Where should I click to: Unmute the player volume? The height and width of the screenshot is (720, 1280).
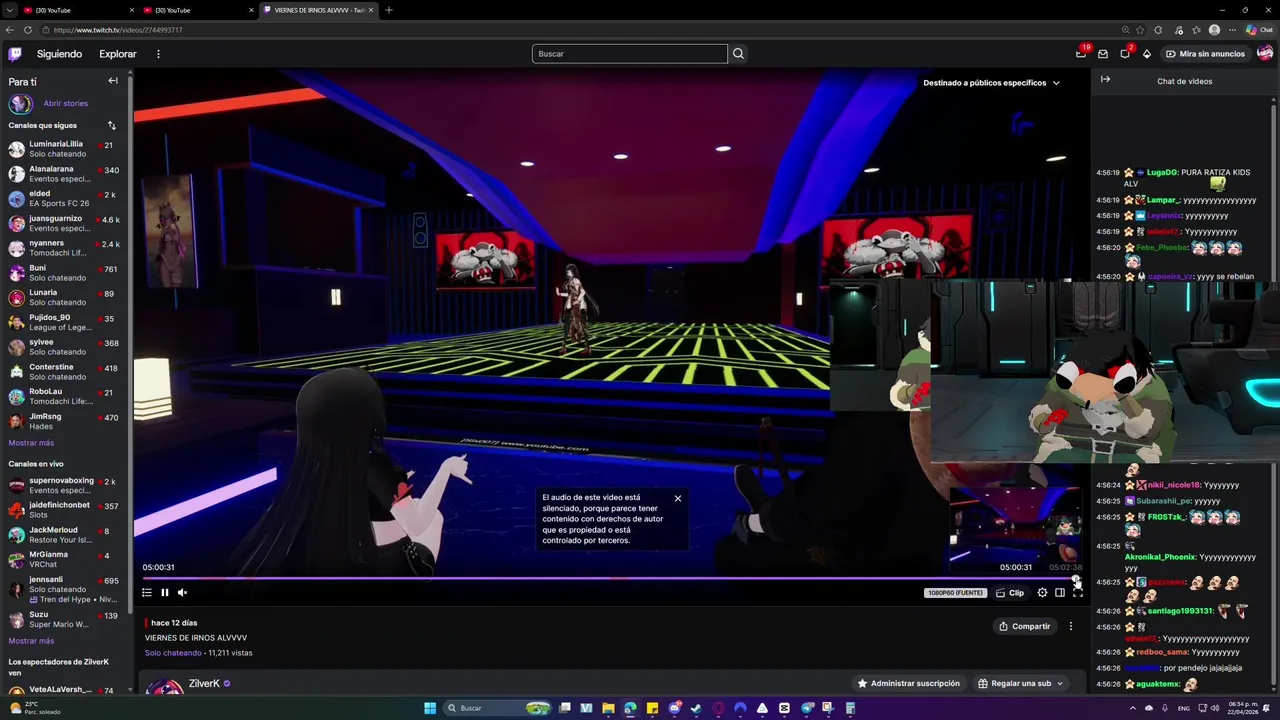(x=182, y=593)
